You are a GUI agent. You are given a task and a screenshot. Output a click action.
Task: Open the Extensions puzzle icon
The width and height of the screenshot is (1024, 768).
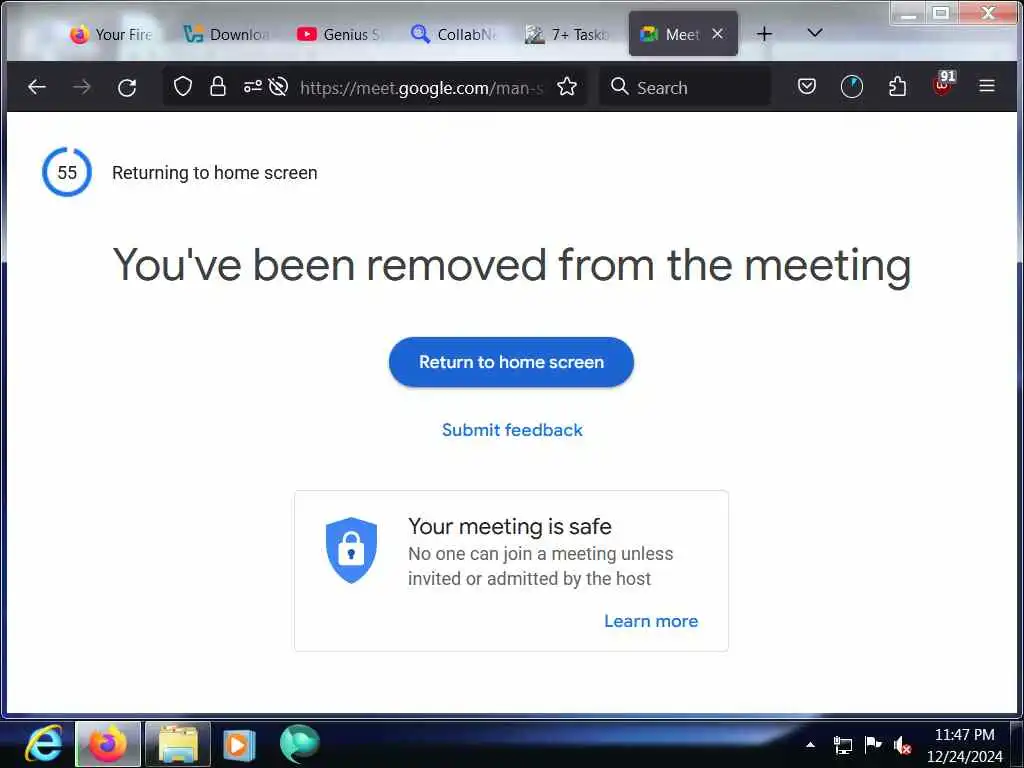click(897, 86)
